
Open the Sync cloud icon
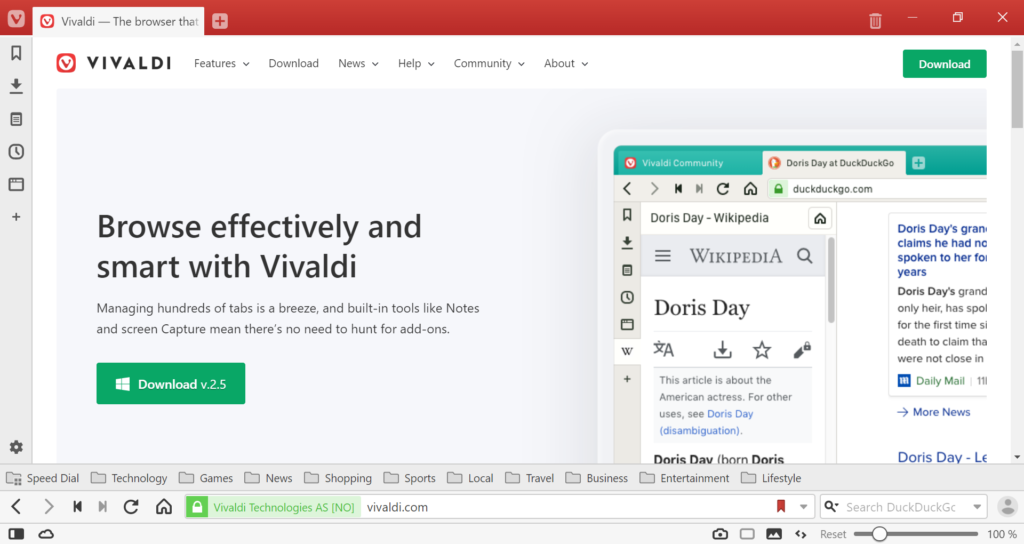click(46, 534)
